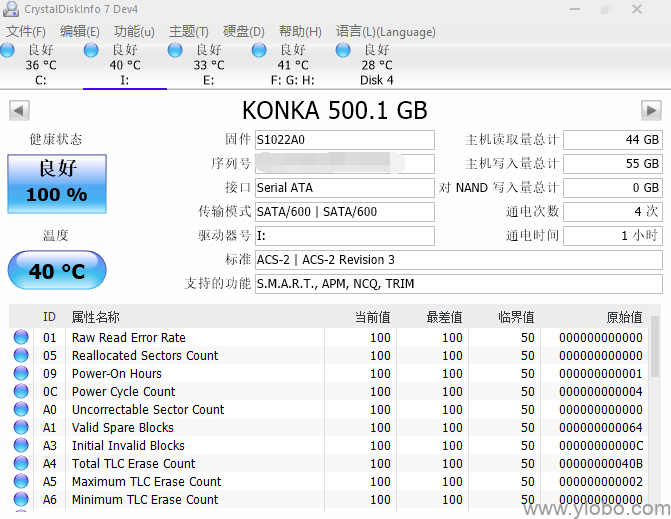671x519 pixels.
Task: Click the status orb for Maximum TLC Erase Count
Action: [x=21, y=481]
